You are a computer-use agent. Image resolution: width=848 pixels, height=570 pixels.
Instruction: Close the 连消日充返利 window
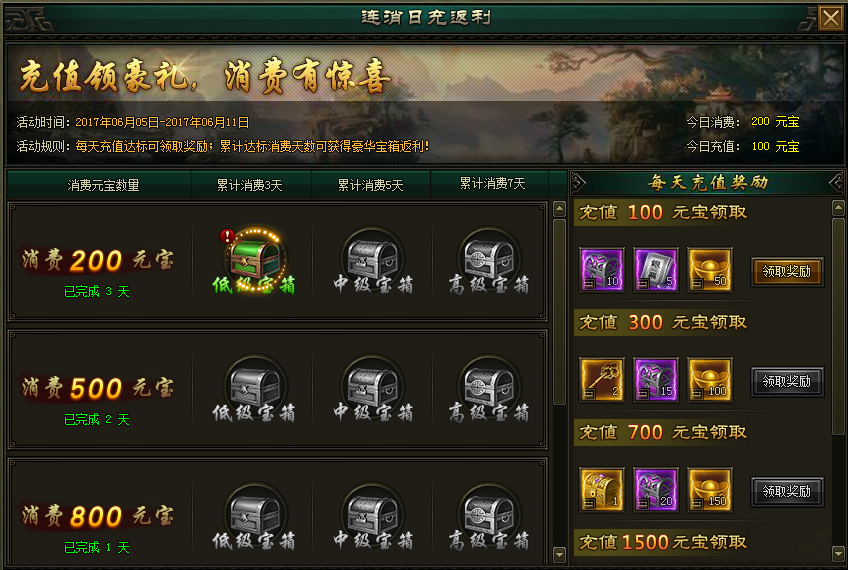tap(831, 18)
